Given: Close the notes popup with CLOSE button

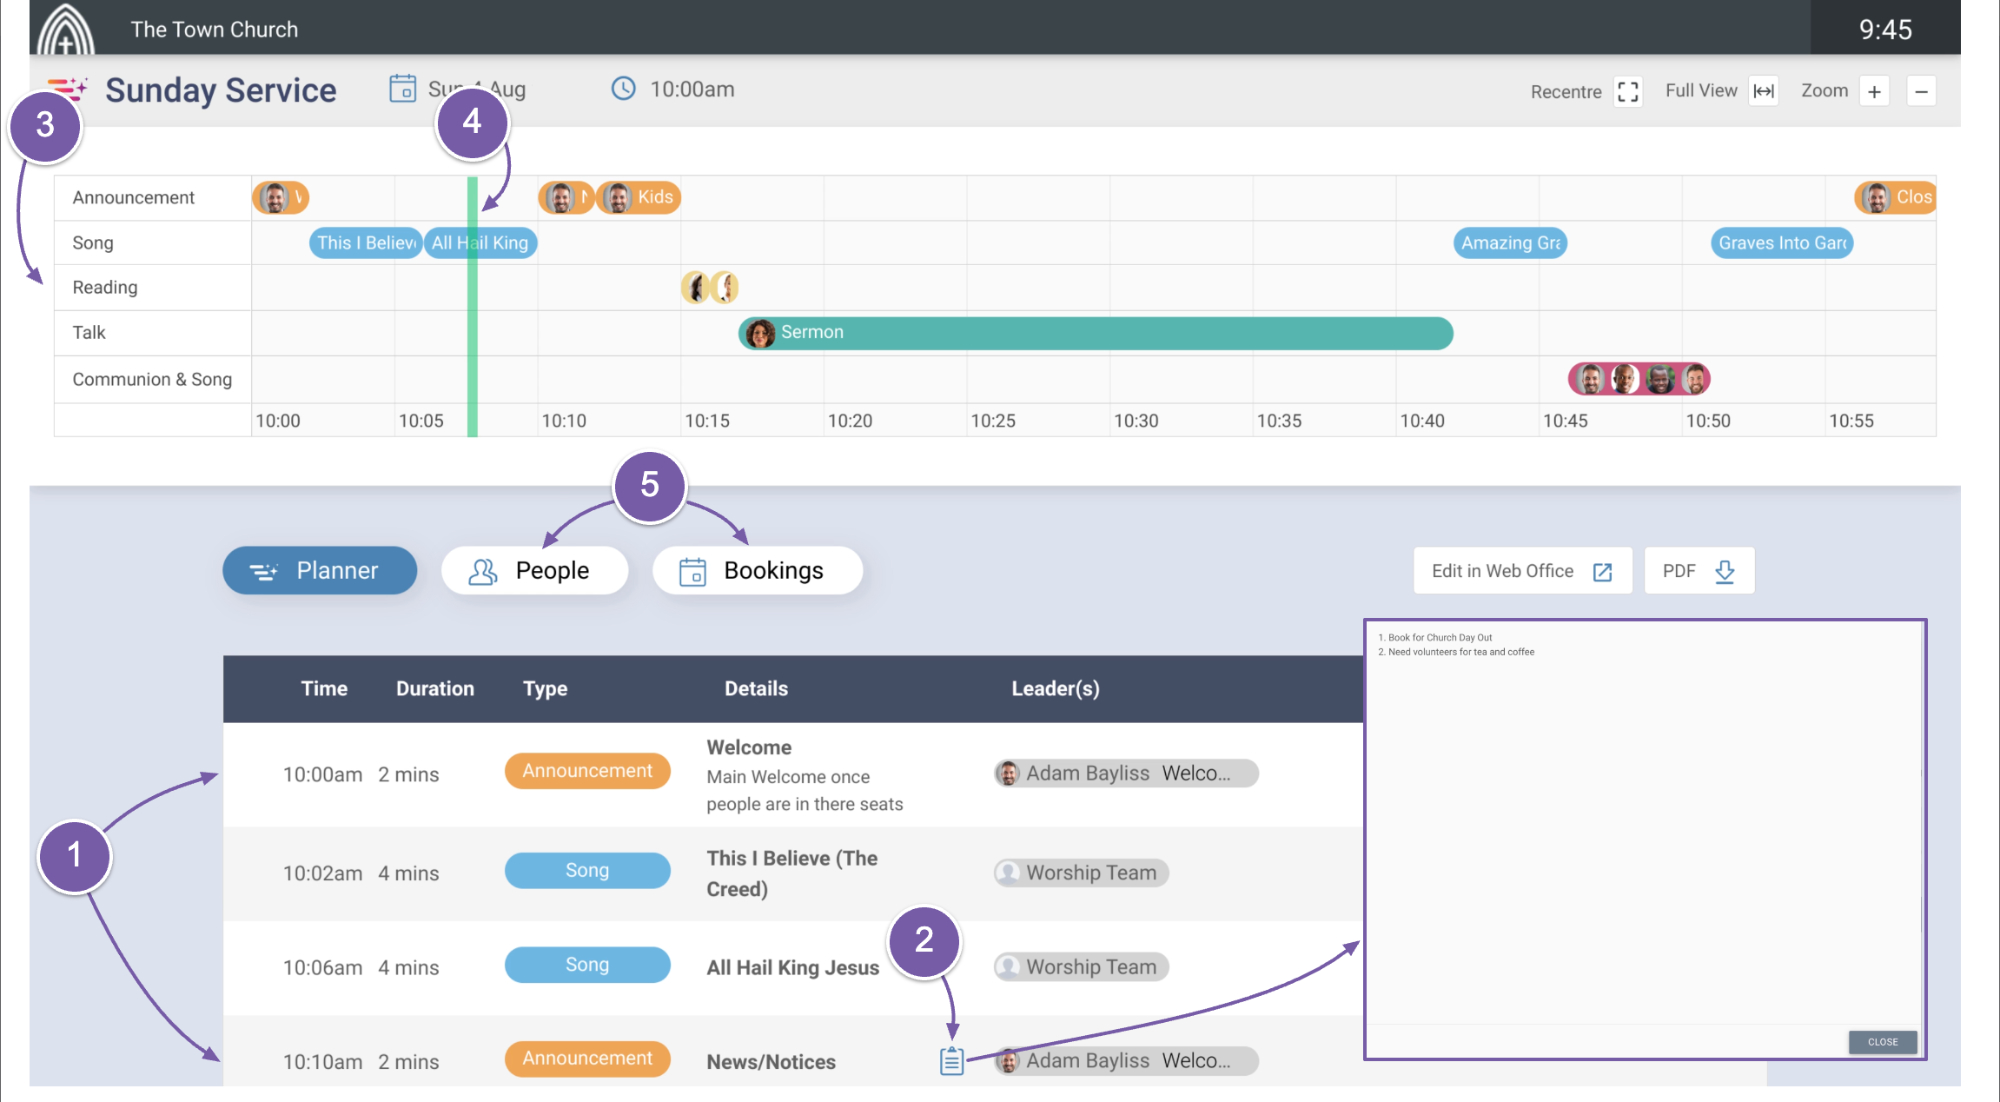Looking at the screenshot, I should (1882, 1042).
